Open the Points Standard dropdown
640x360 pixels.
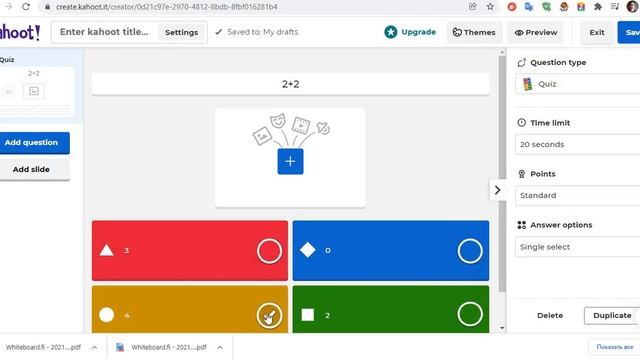[x=578, y=196]
